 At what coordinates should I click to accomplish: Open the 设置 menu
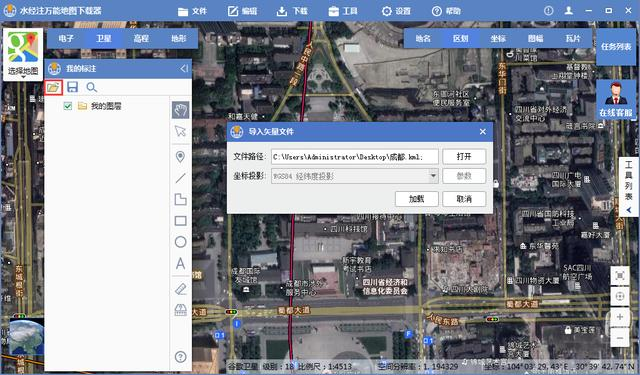[x=396, y=11]
